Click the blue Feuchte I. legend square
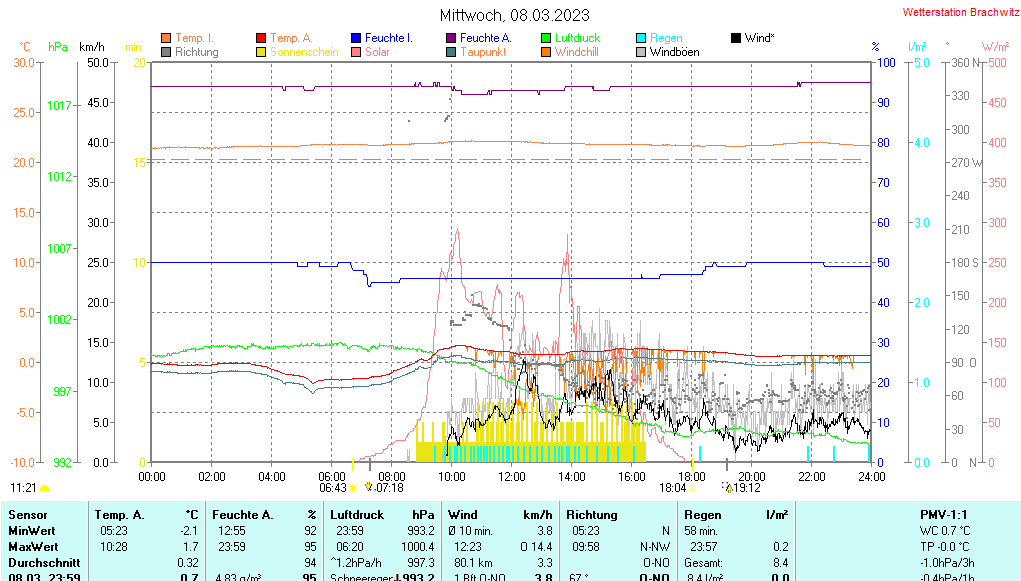Viewport: 1021px width, 581px height. pyautogui.click(x=356, y=38)
